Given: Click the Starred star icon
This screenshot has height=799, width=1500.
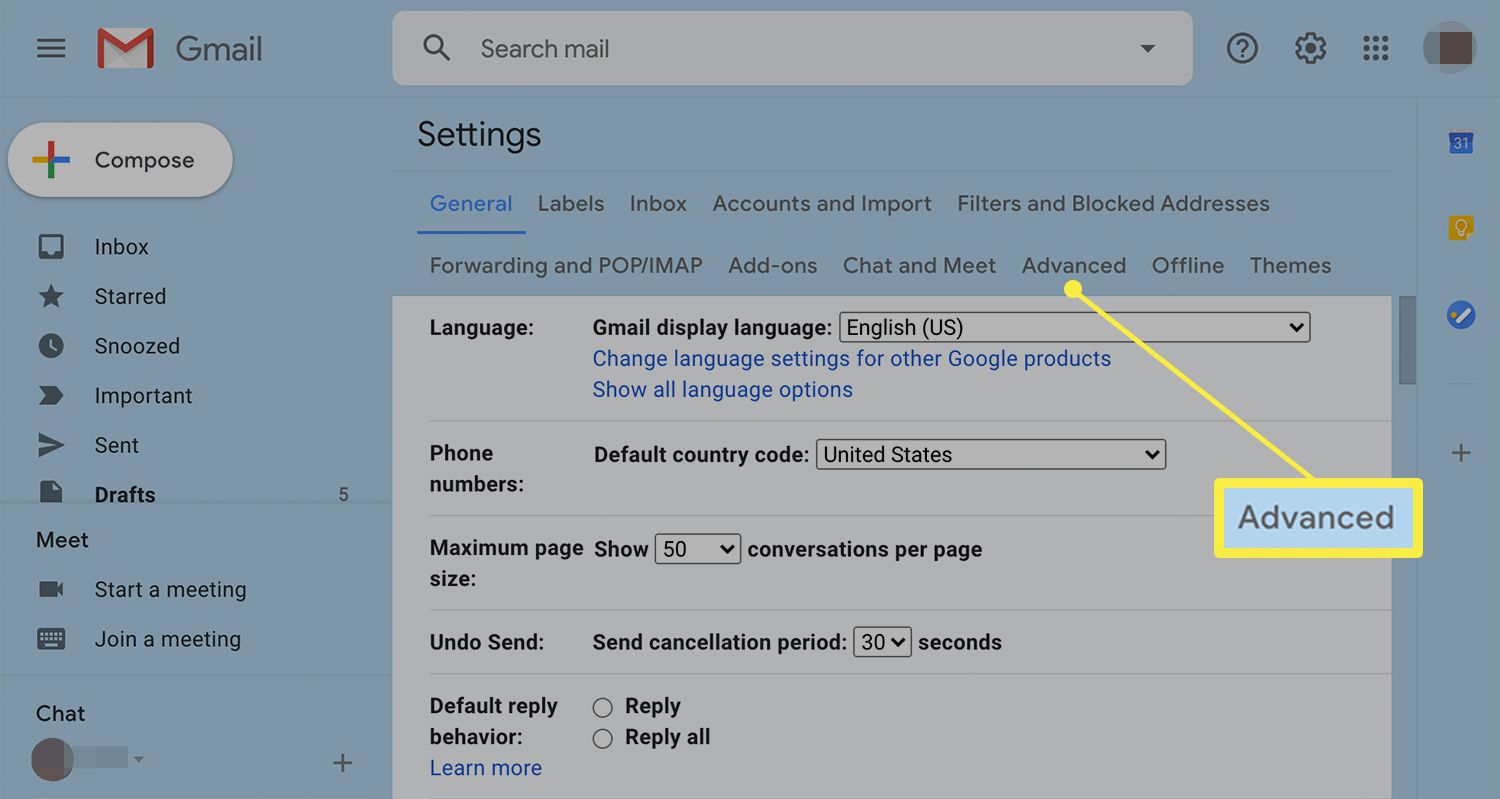Looking at the screenshot, I should pyautogui.click(x=51, y=296).
